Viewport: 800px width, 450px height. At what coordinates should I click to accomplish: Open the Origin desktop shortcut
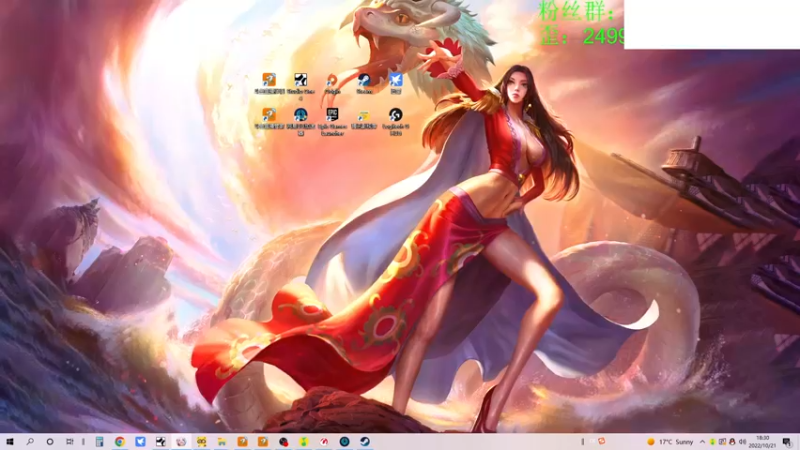pos(332,83)
